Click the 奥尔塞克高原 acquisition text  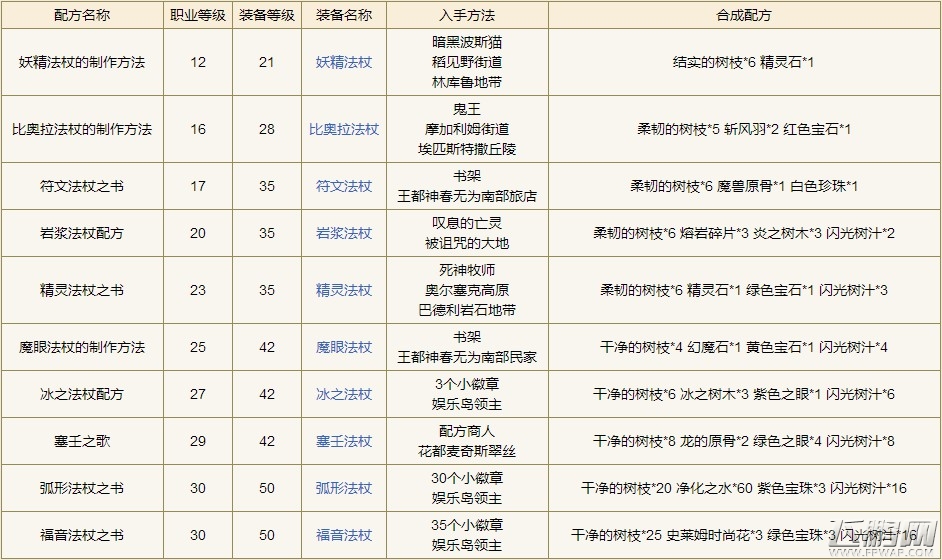tap(467, 290)
